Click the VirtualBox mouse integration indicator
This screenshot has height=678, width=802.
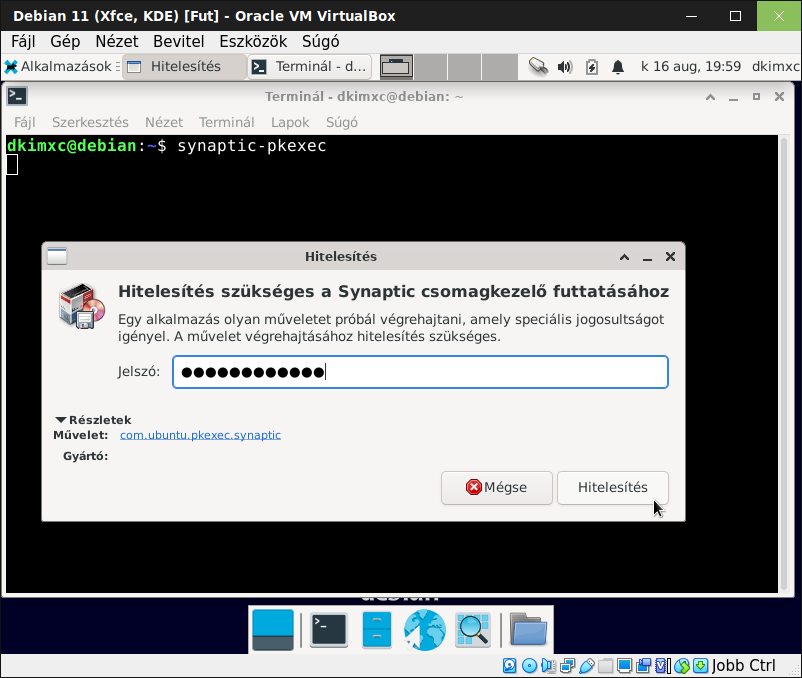682,665
